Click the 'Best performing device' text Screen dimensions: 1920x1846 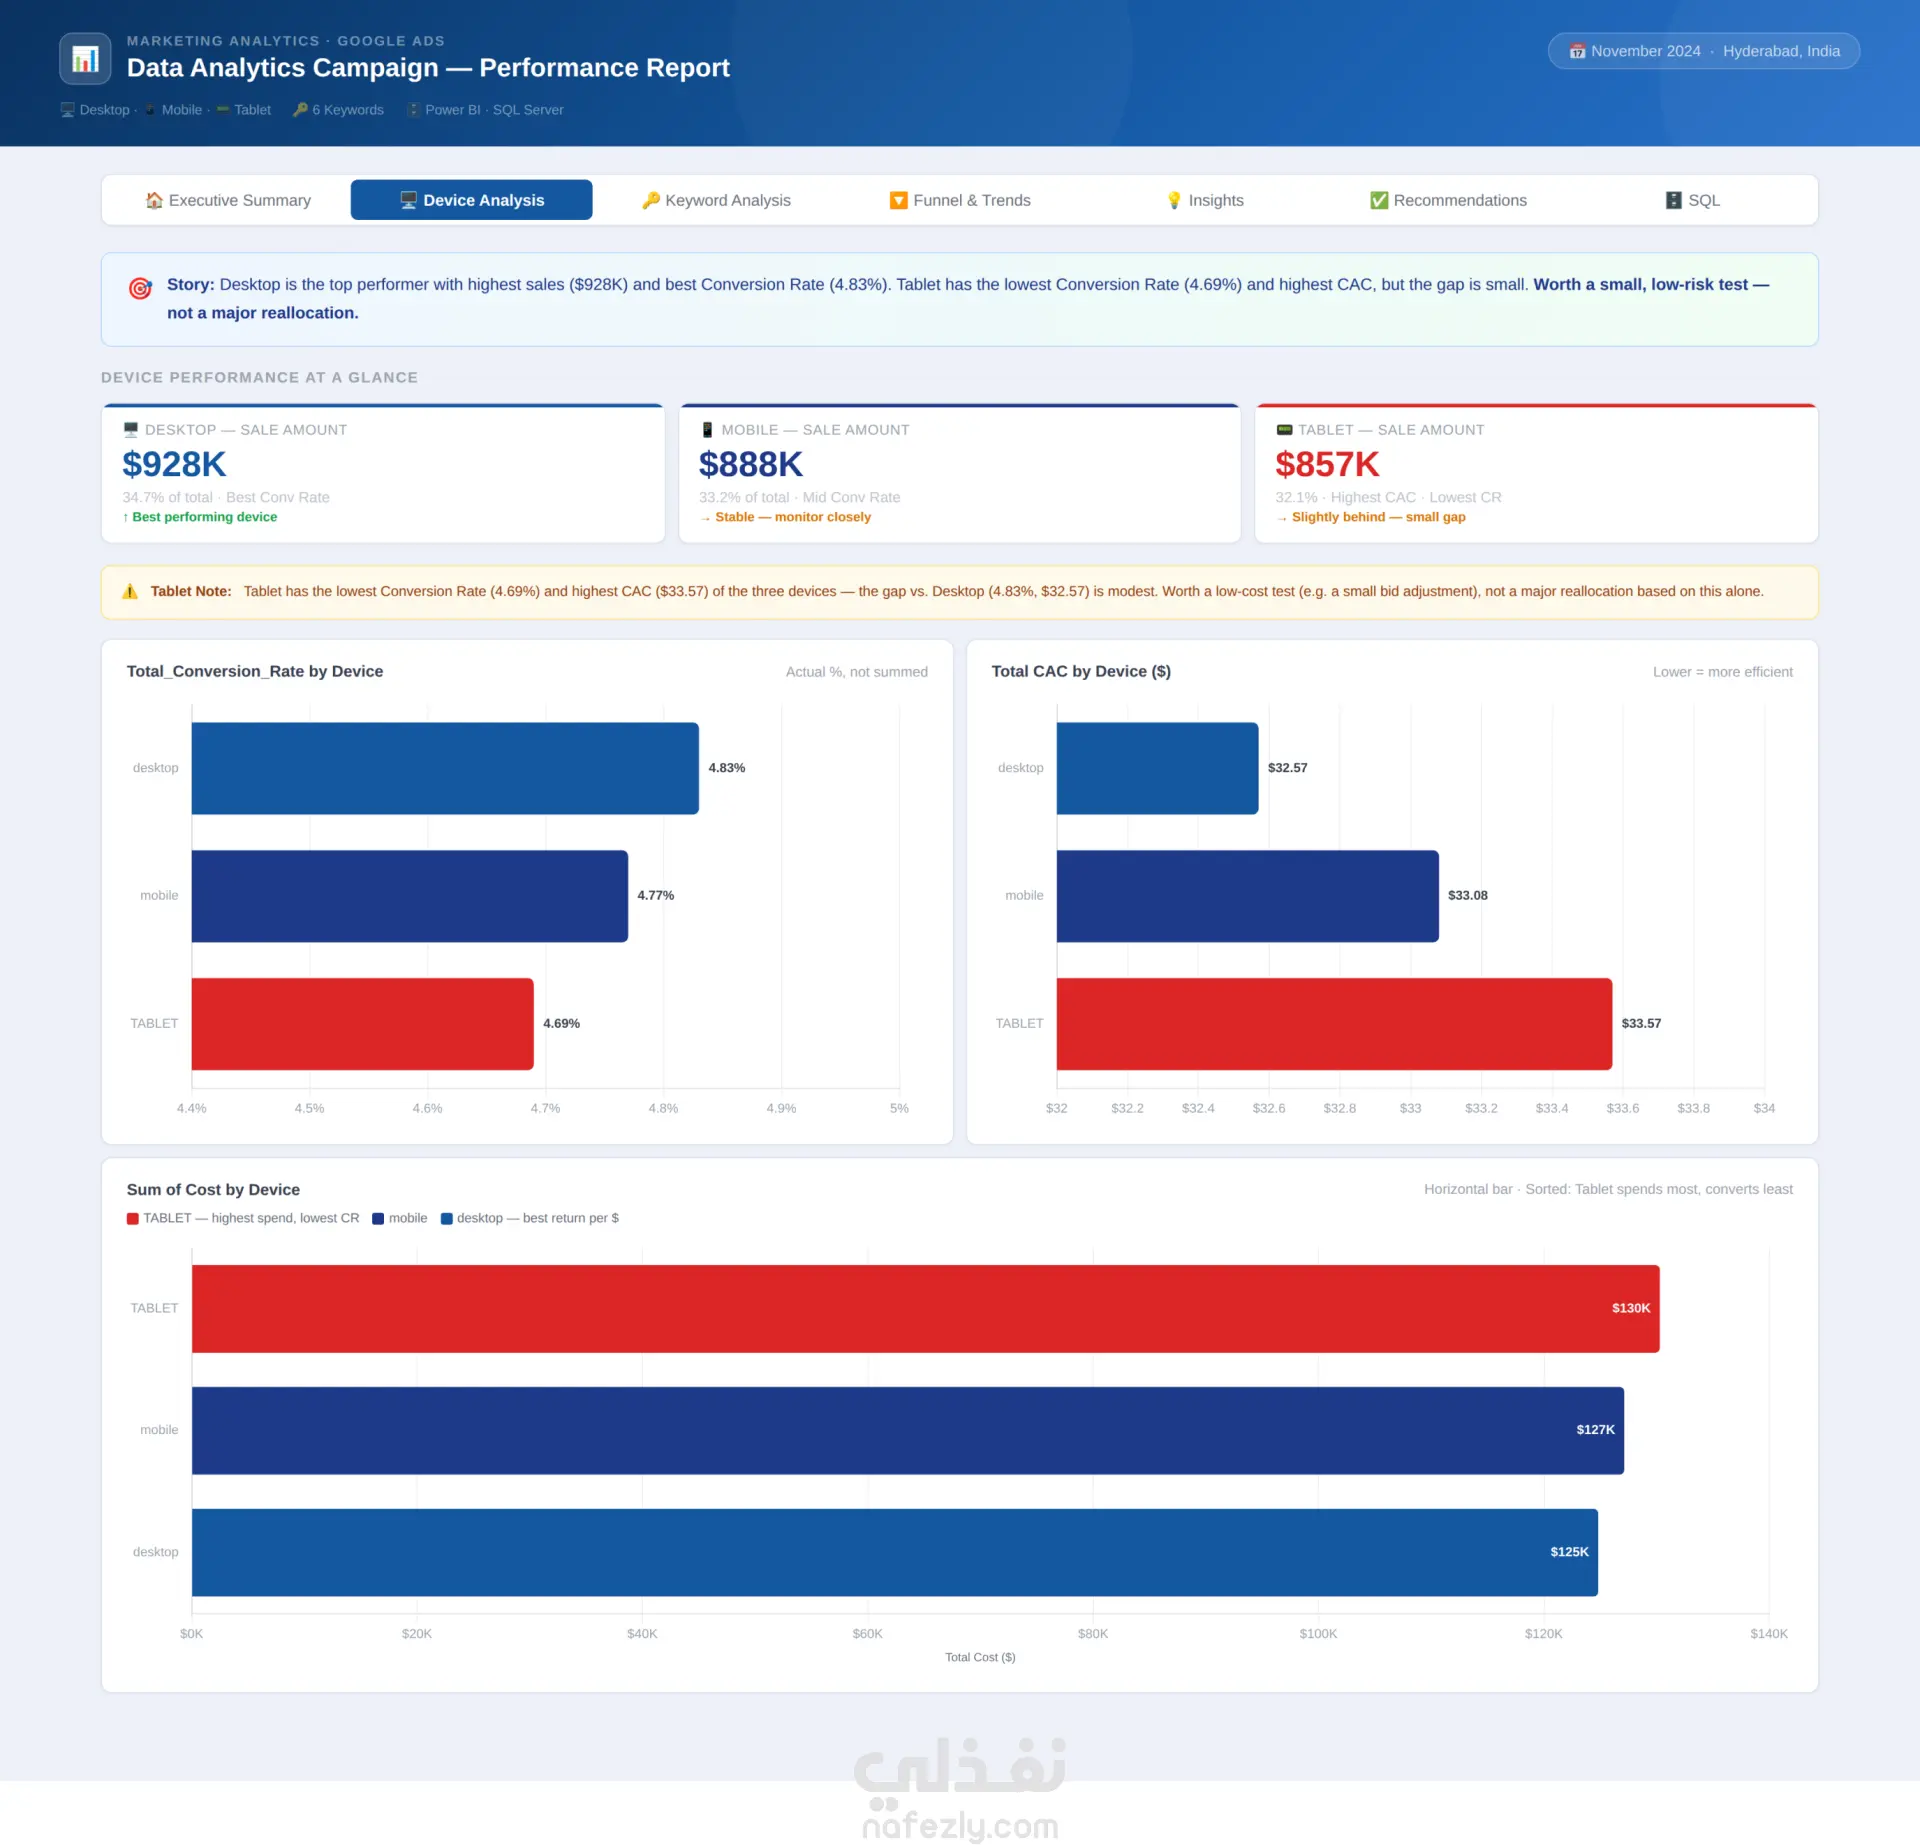pos(205,517)
